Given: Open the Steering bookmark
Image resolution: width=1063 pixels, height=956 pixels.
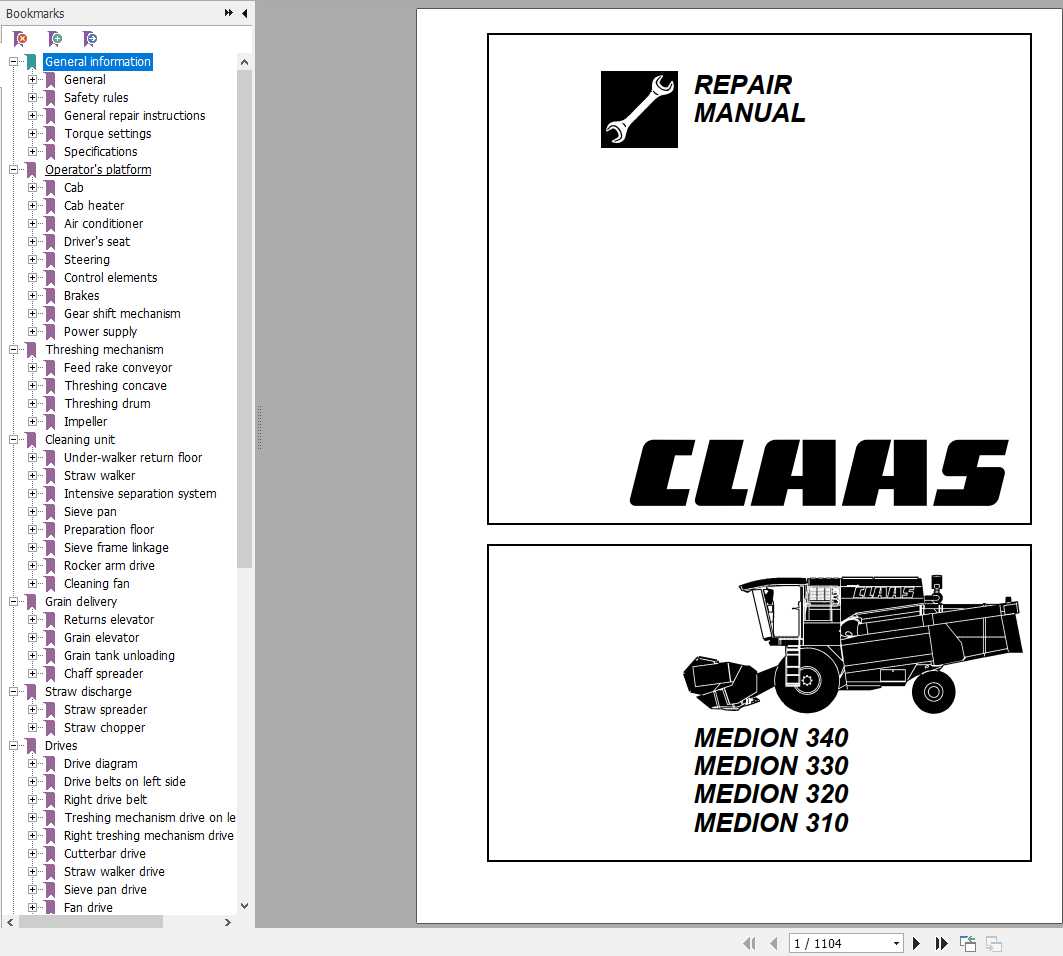Looking at the screenshot, I should pos(87,260).
